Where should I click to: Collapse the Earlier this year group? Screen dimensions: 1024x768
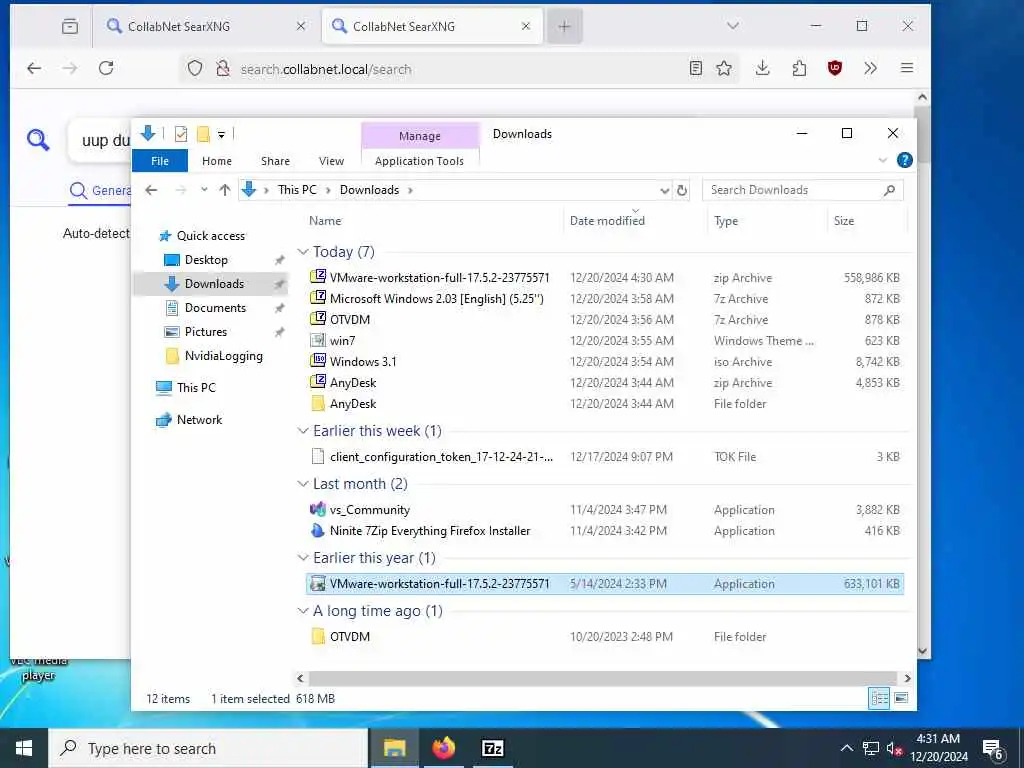point(302,558)
